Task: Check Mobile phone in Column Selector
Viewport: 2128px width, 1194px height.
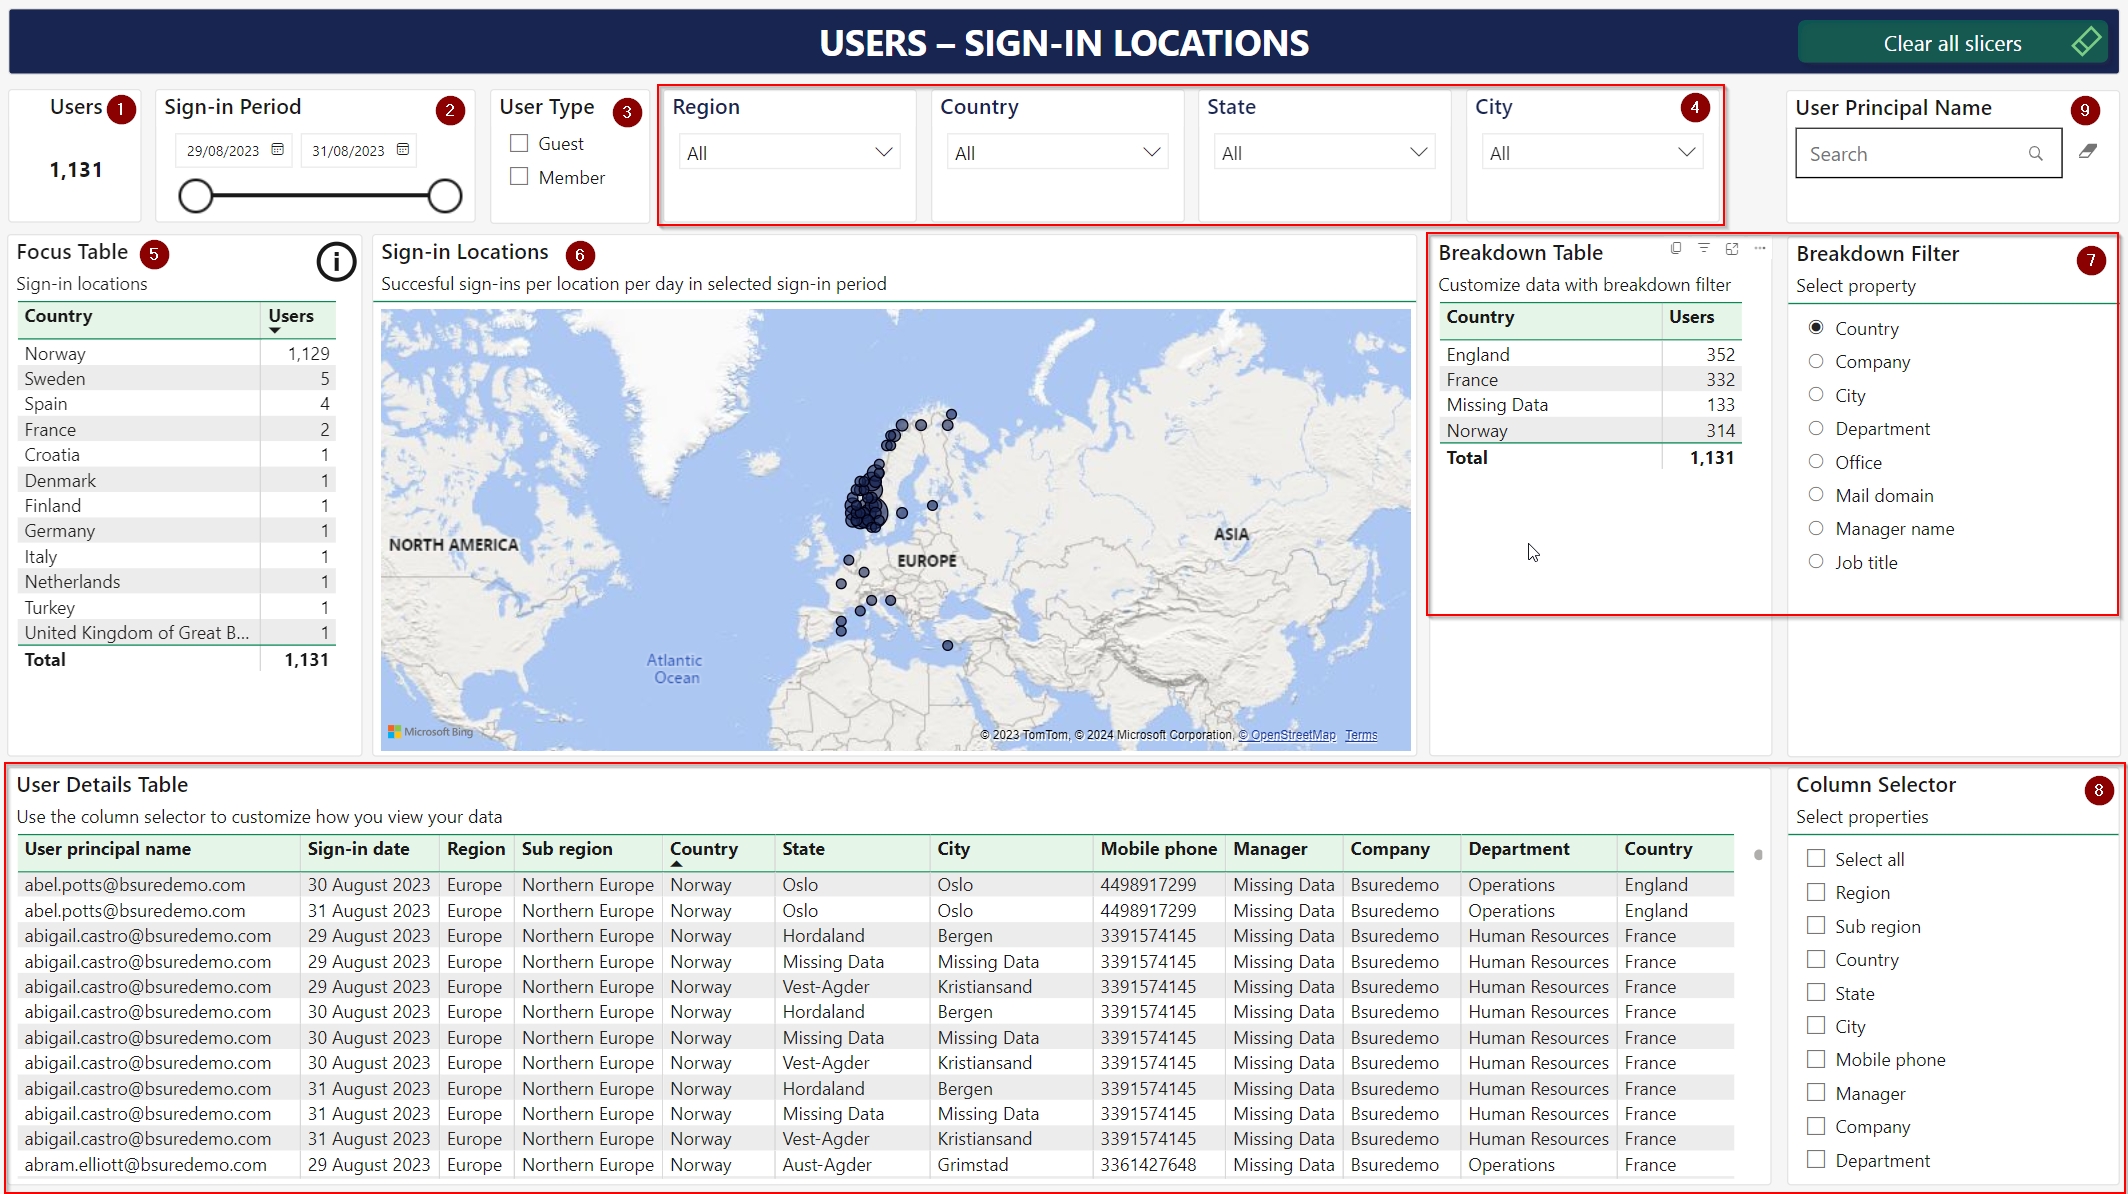Action: pos(1816,1059)
